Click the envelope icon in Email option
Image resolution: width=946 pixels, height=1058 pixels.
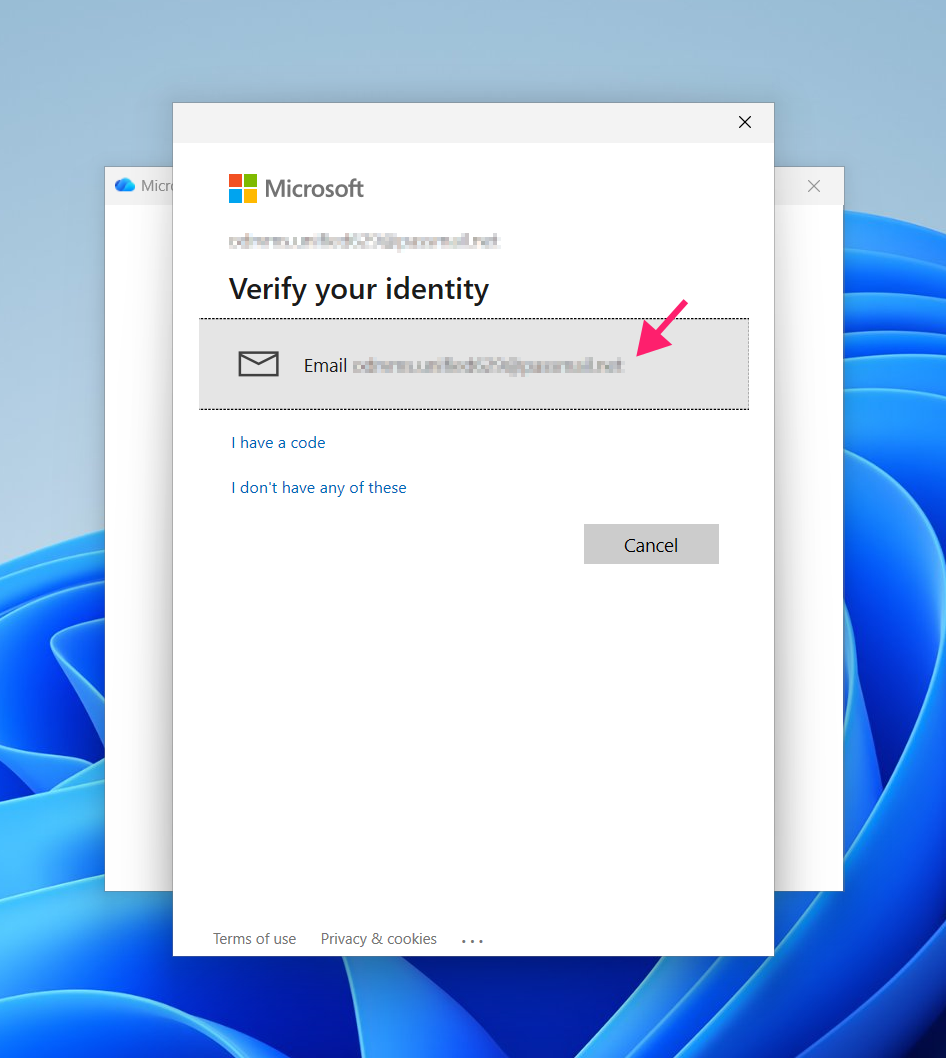258,364
